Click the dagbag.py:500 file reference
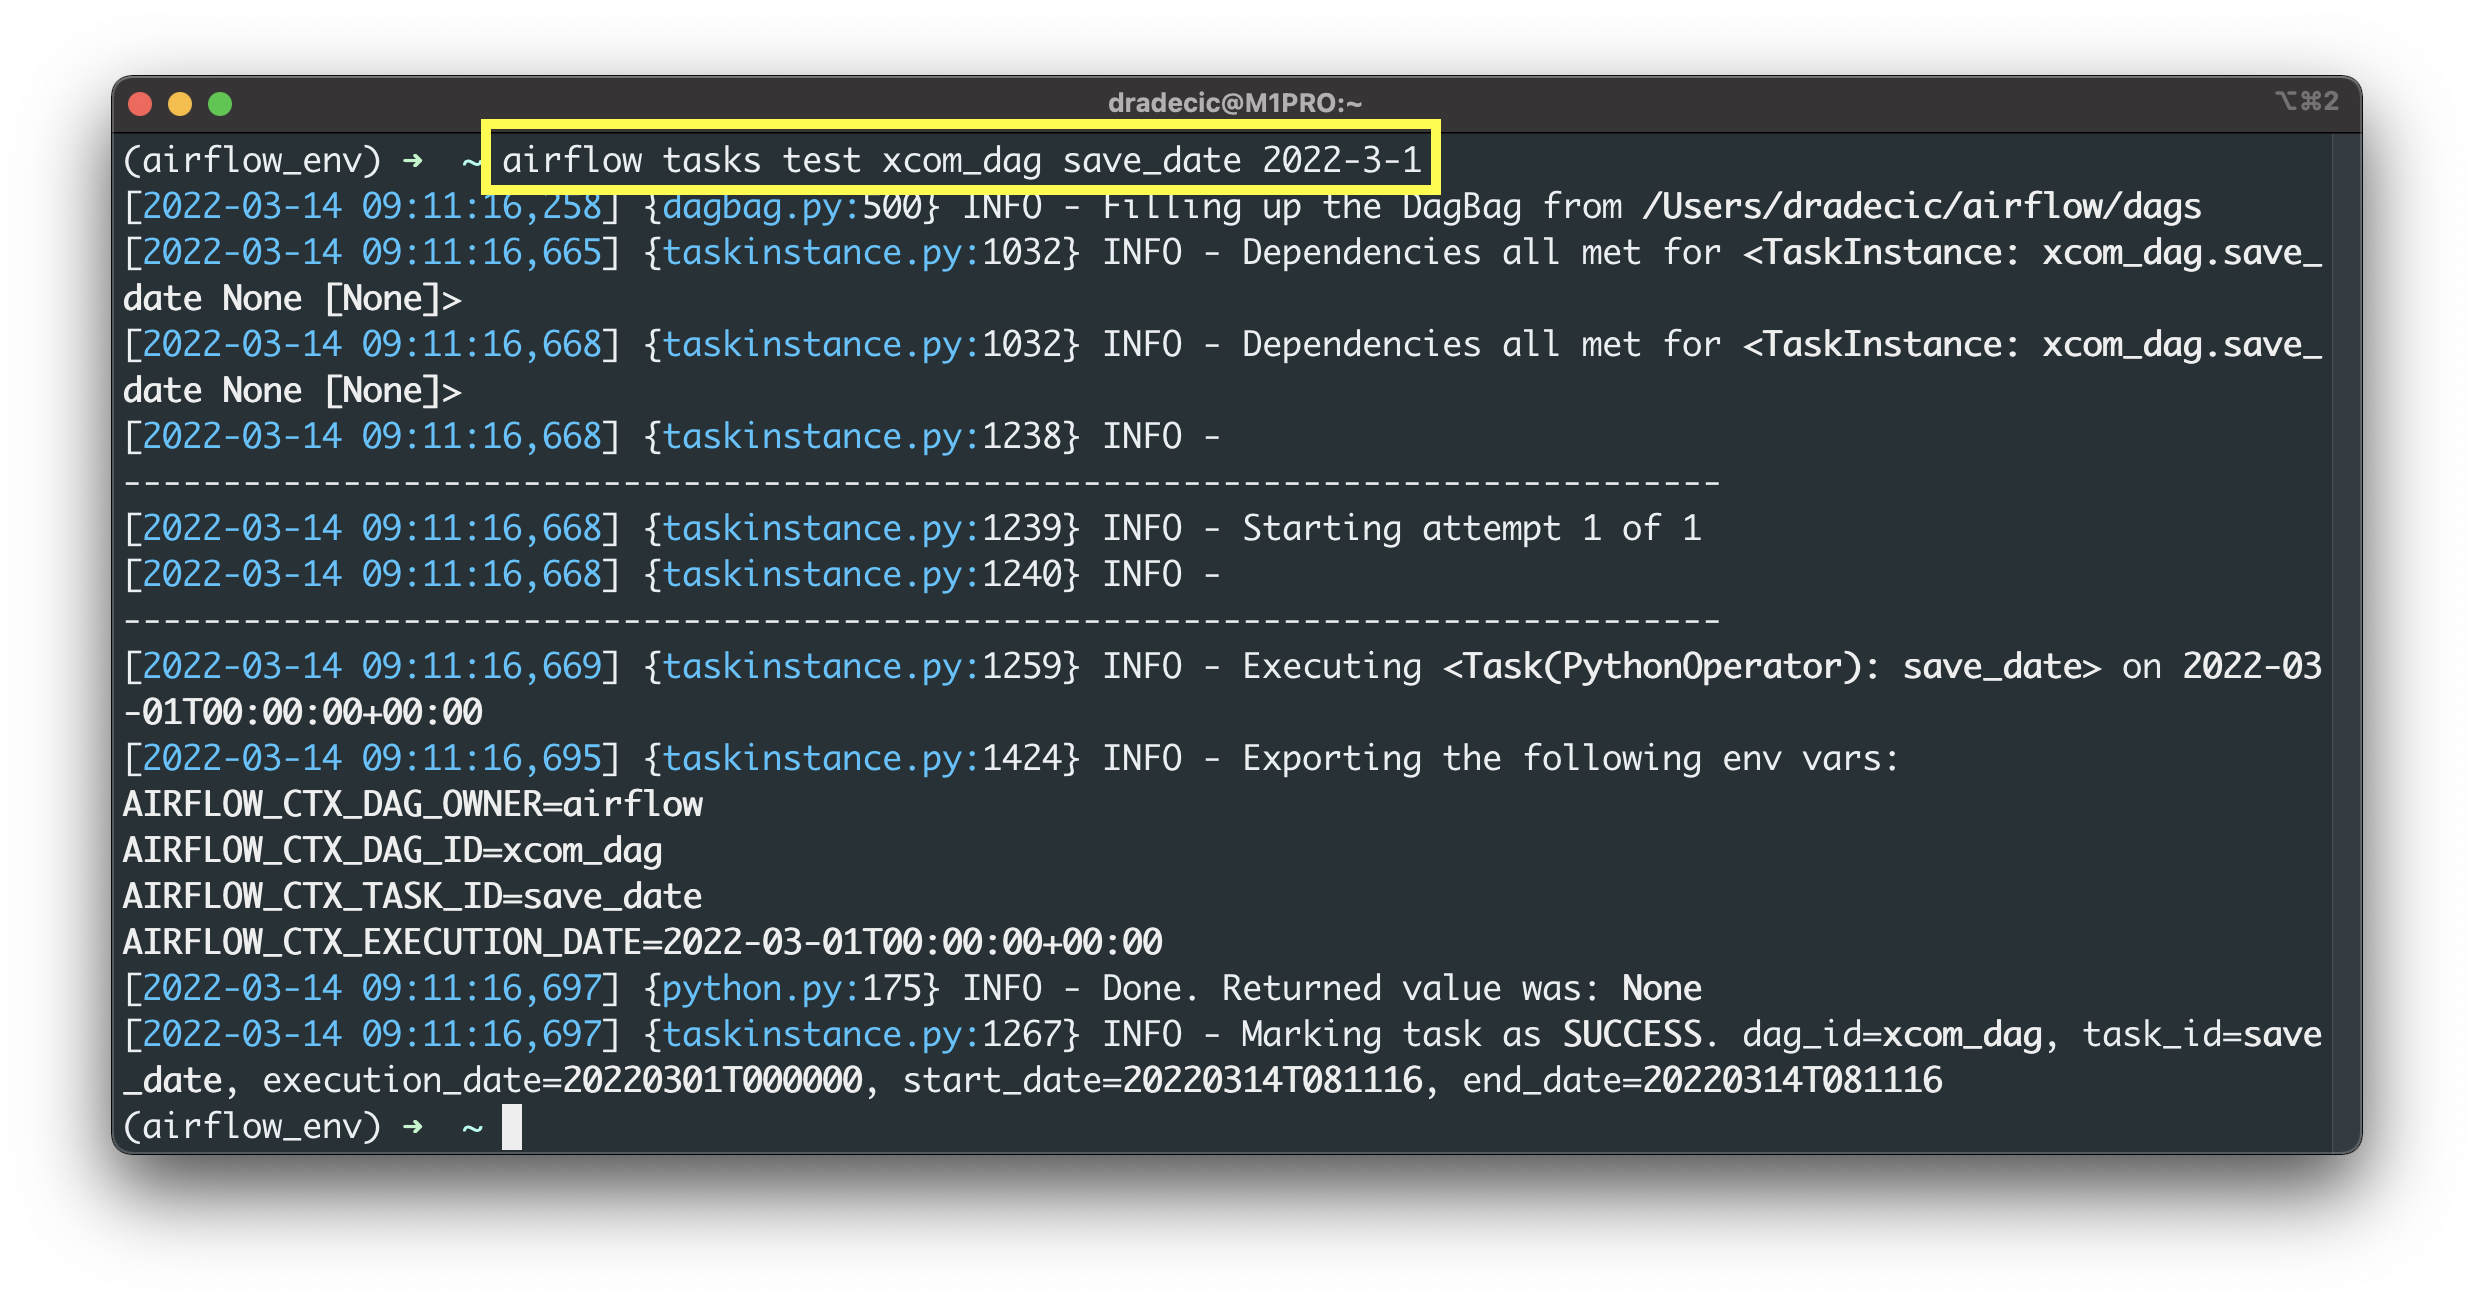Screen dimensions: 2474x1302 click(795, 206)
